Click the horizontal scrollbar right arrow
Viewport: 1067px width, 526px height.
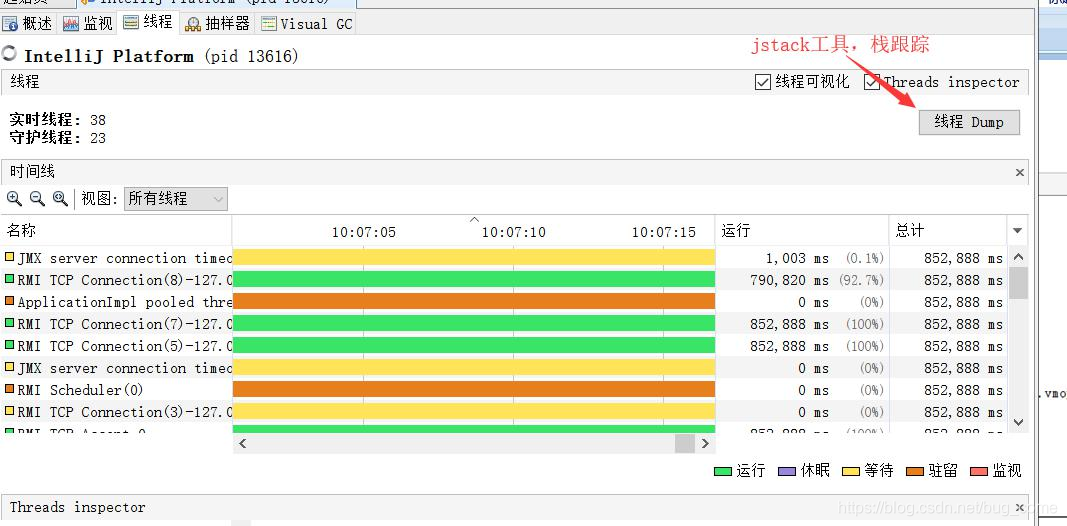(705, 444)
